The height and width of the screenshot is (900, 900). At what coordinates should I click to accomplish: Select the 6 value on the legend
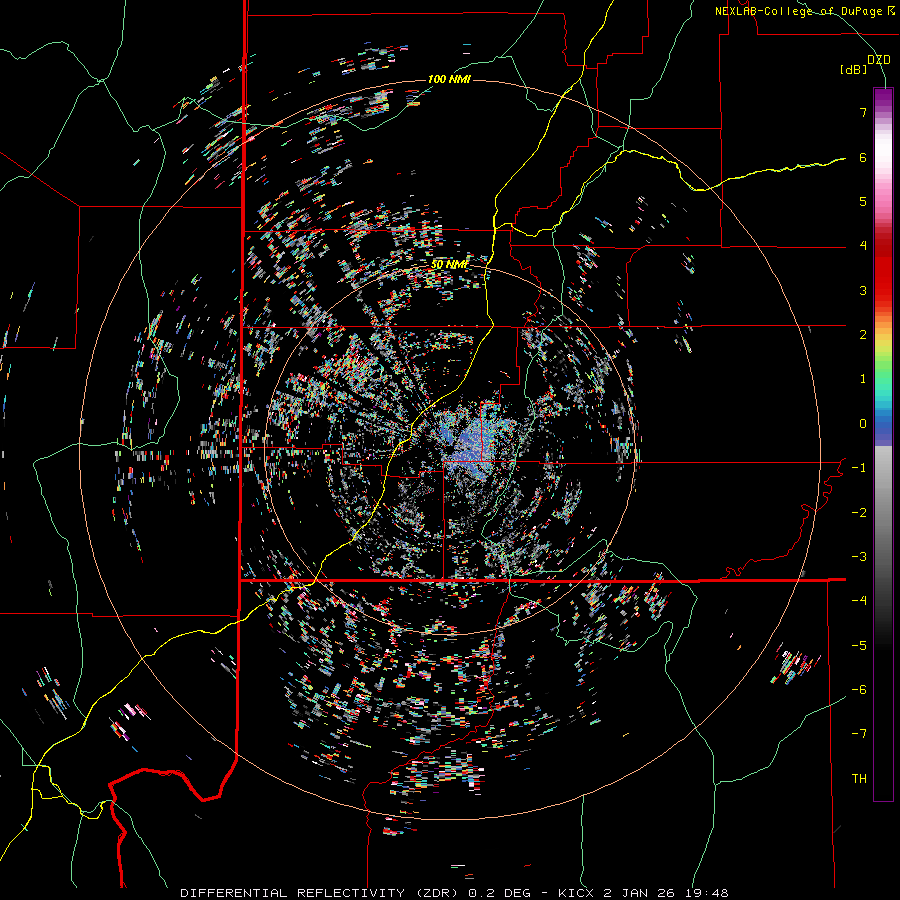tap(863, 157)
